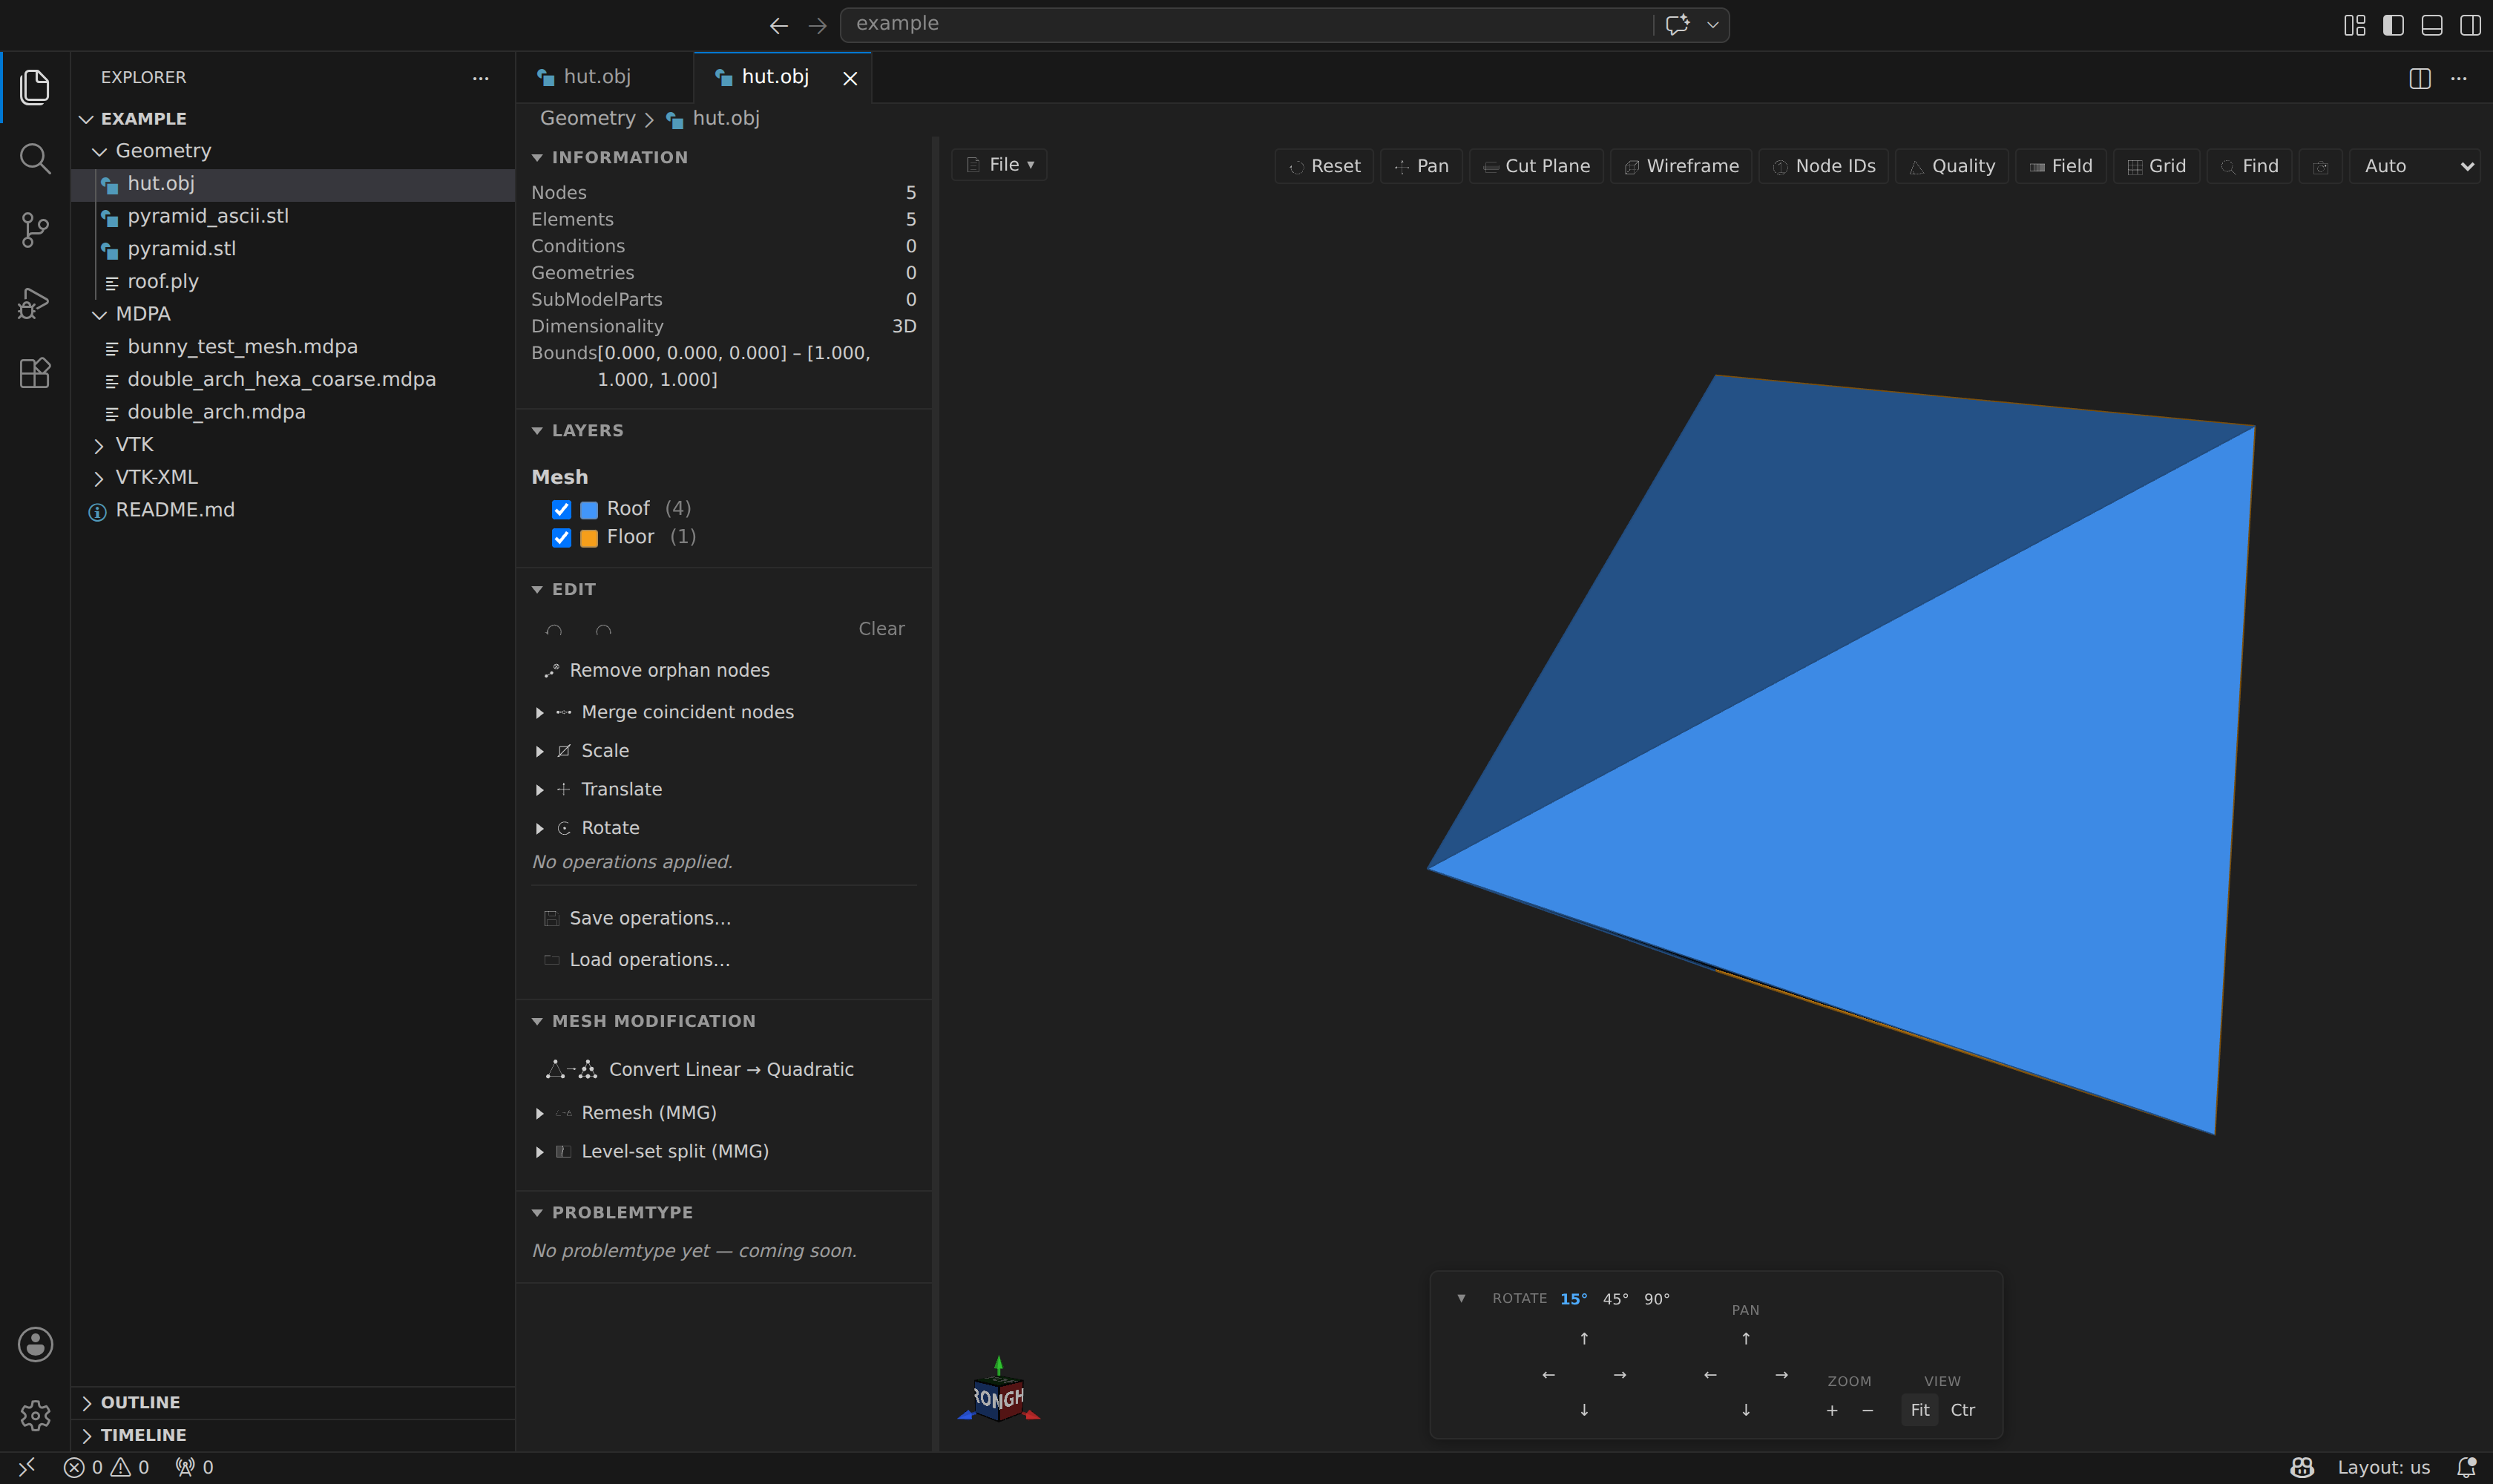Collapse the MESH MODIFICATION section

pos(644,1021)
